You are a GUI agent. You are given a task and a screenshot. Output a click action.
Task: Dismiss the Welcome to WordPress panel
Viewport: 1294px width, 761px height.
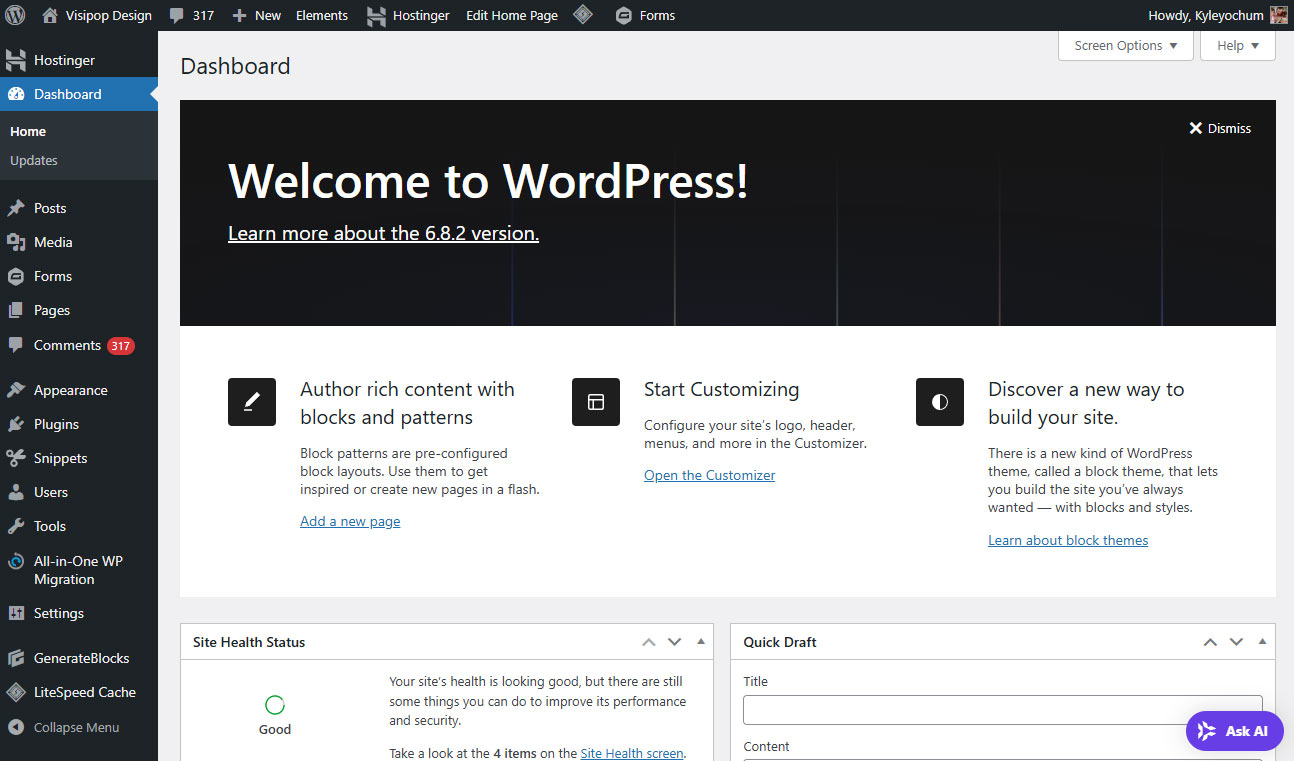(x=1219, y=128)
